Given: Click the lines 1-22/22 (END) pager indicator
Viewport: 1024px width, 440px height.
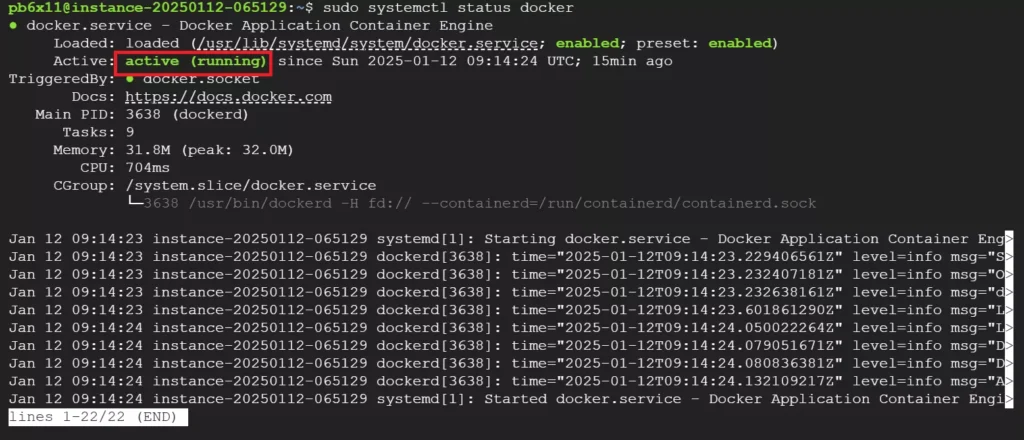Looking at the screenshot, I should click(98, 417).
